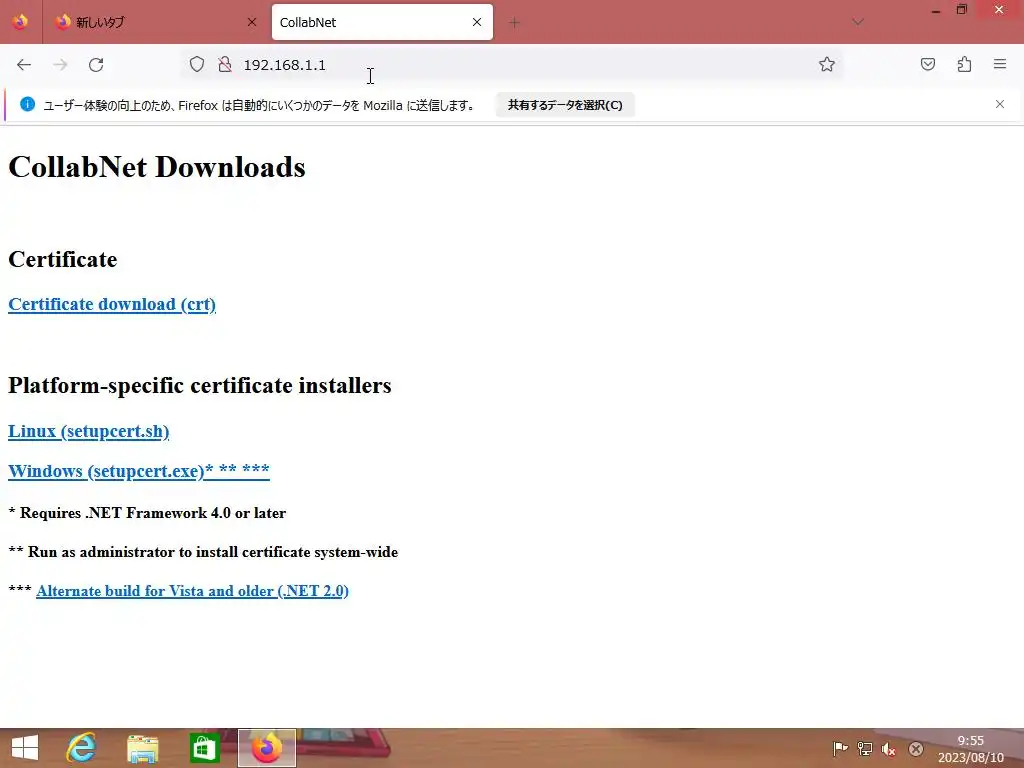This screenshot has width=1024, height=768.
Task: Click the forward navigation arrow
Action: coord(60,65)
